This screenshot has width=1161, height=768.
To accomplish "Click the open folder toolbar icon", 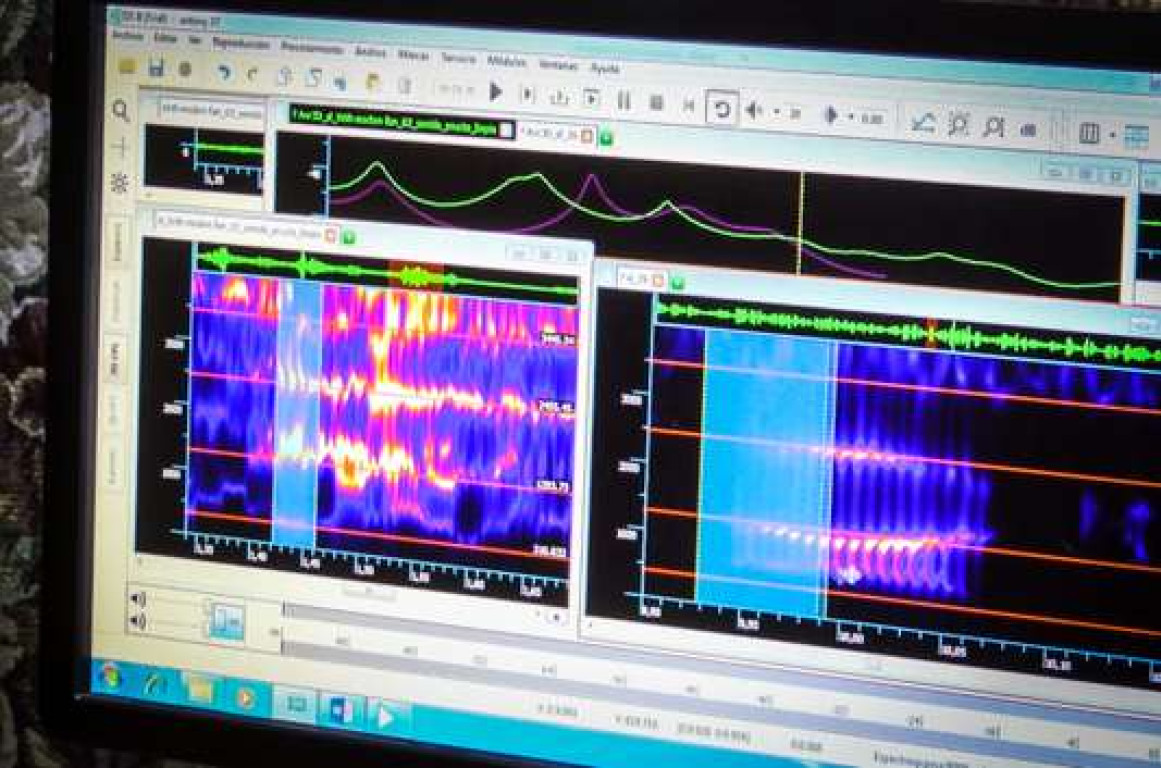I will (127, 67).
